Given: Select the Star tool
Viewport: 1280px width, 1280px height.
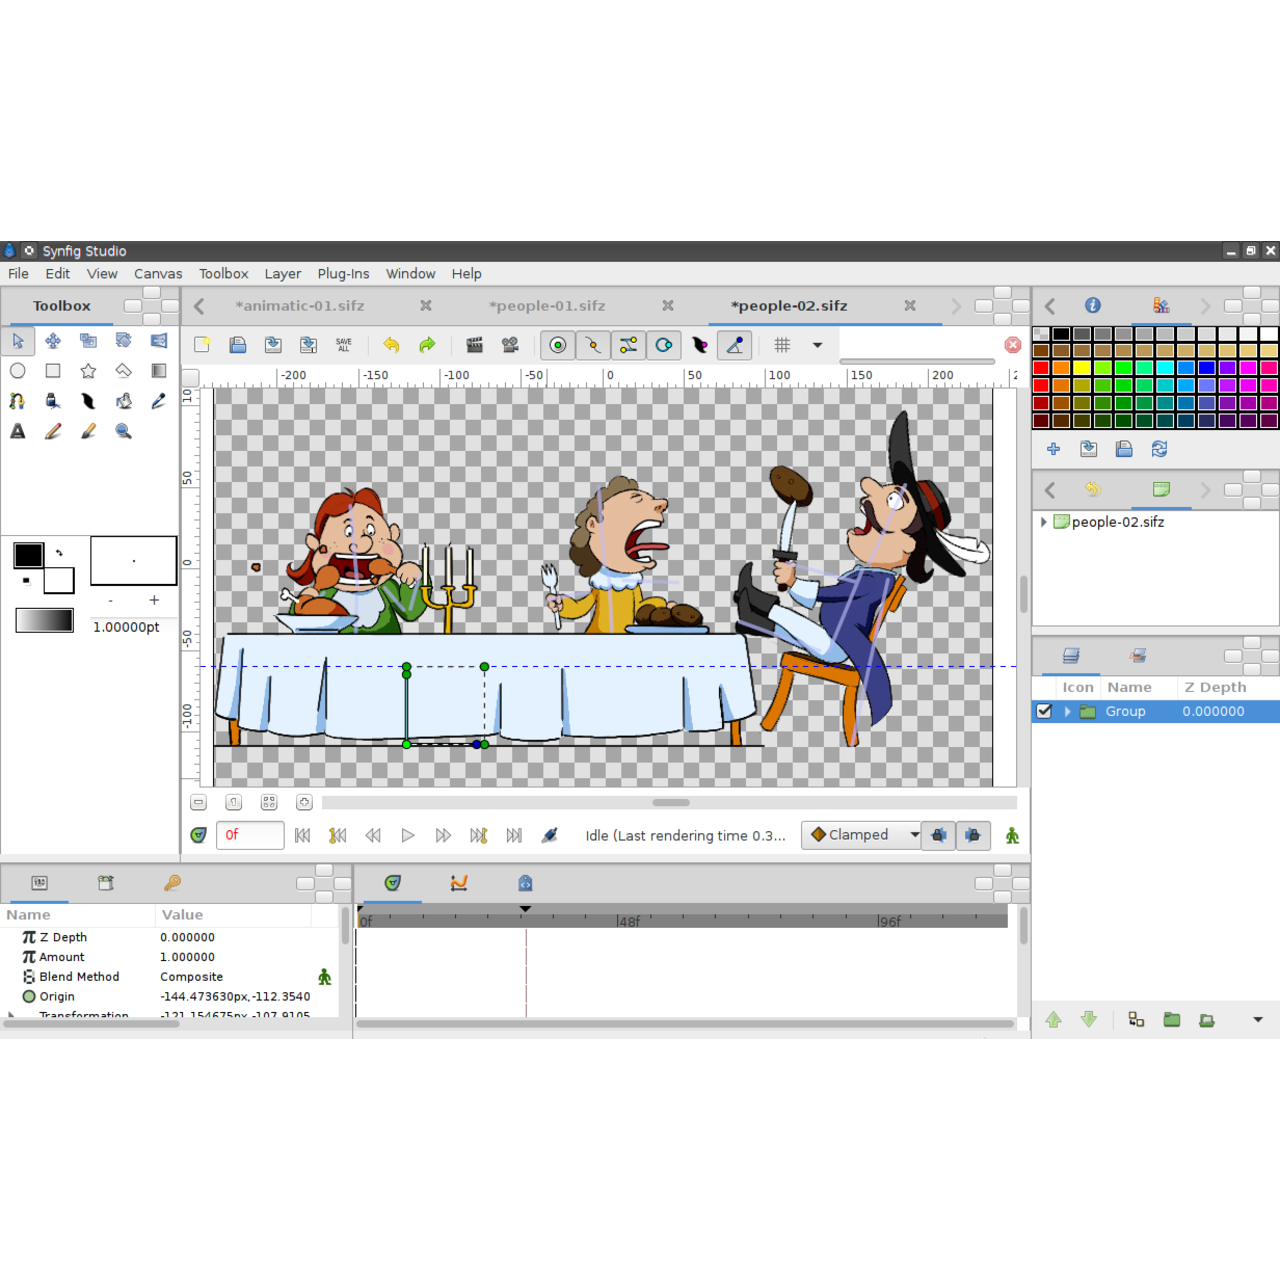Looking at the screenshot, I should coord(88,370).
